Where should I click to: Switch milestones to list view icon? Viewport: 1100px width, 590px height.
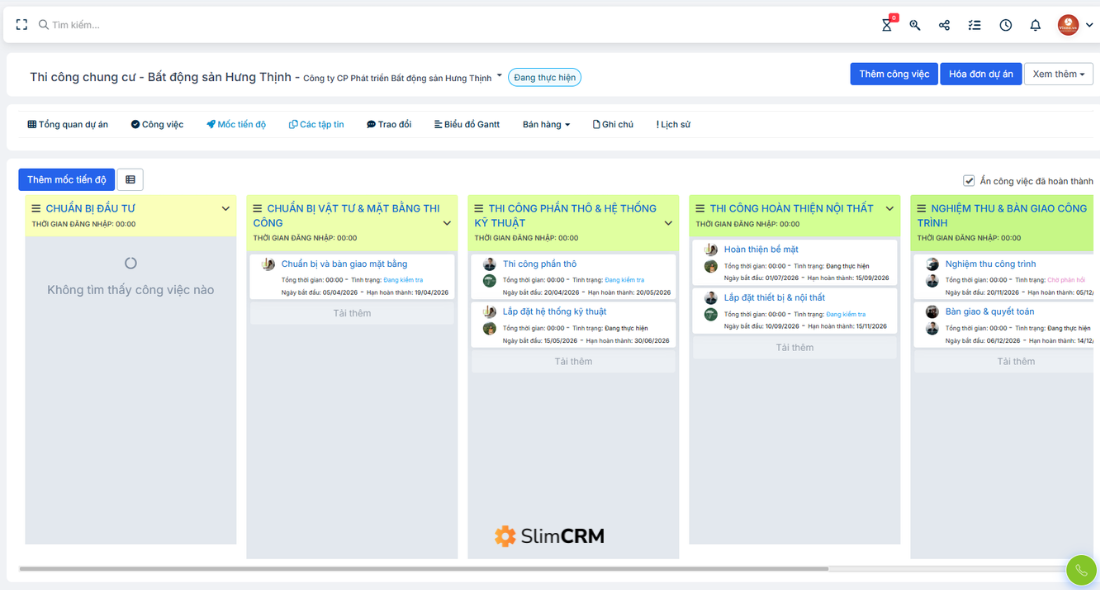130,180
